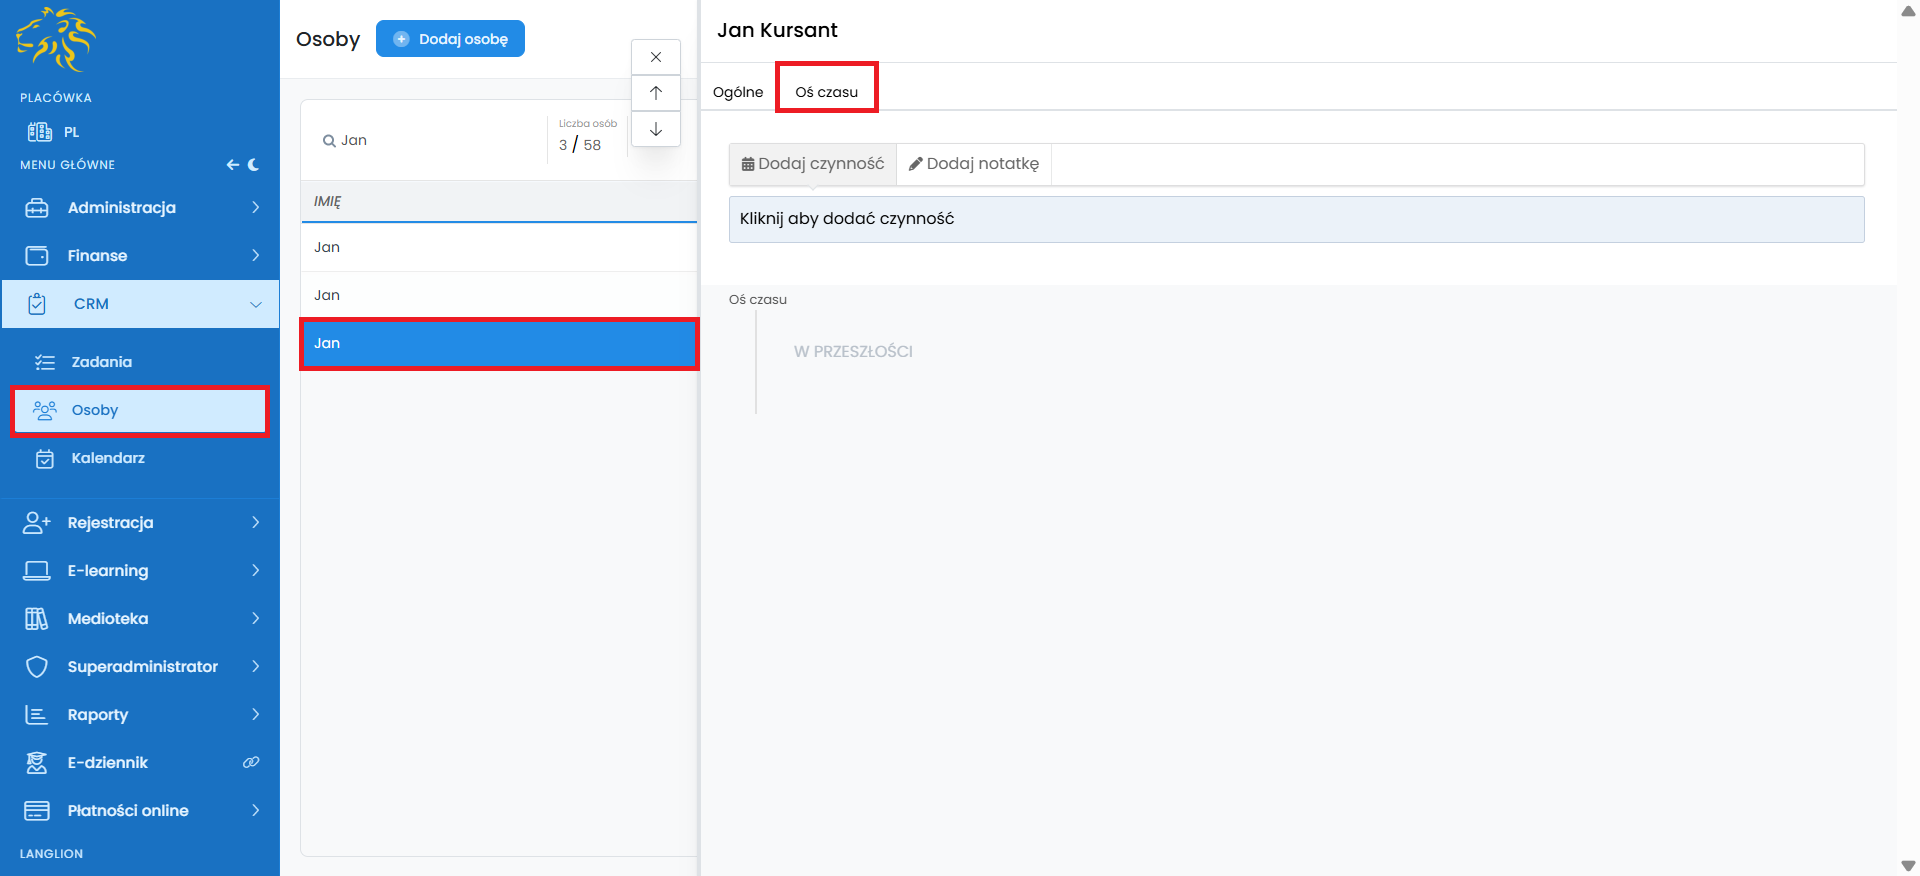Click the Dodaj osobę button
The height and width of the screenshot is (876, 1920).
coord(450,39)
